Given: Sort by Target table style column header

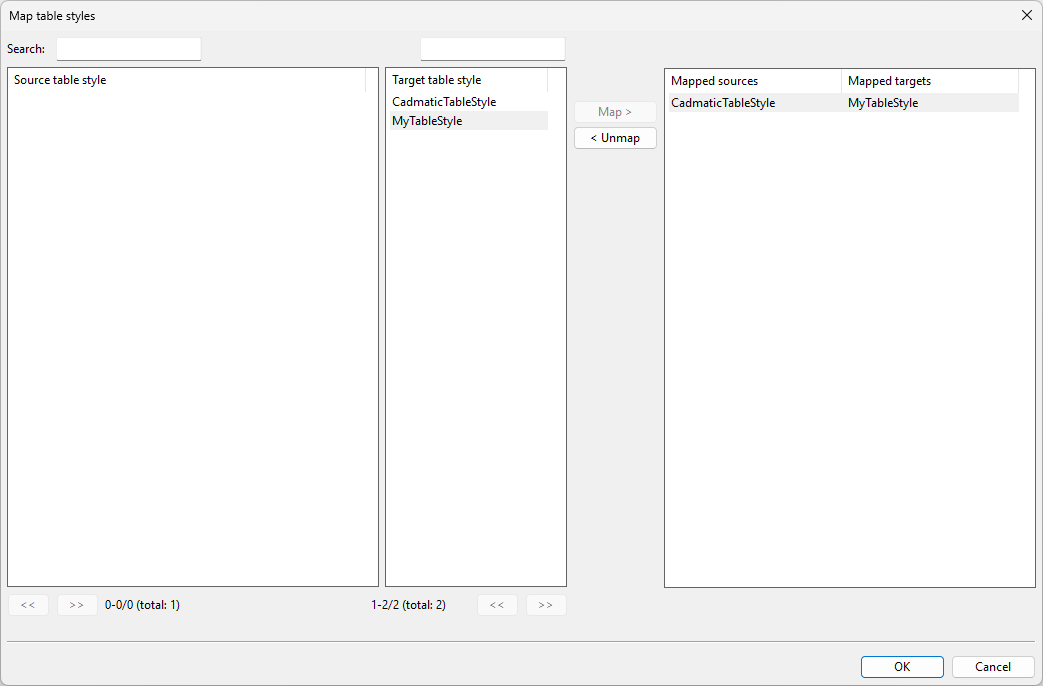Looking at the screenshot, I should click(467, 80).
